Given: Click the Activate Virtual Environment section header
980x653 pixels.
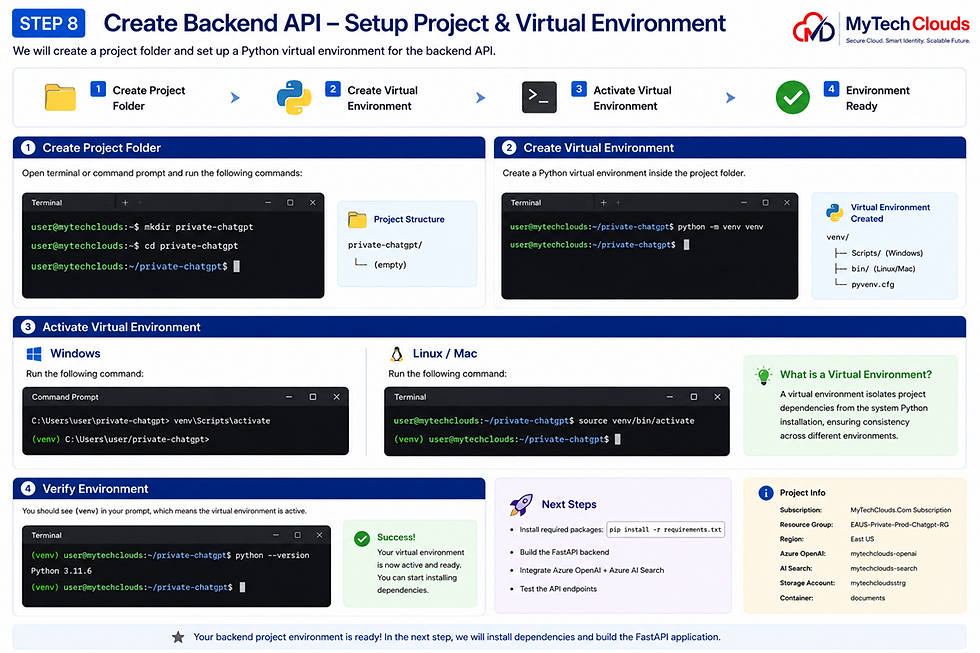Looking at the screenshot, I should (489, 327).
